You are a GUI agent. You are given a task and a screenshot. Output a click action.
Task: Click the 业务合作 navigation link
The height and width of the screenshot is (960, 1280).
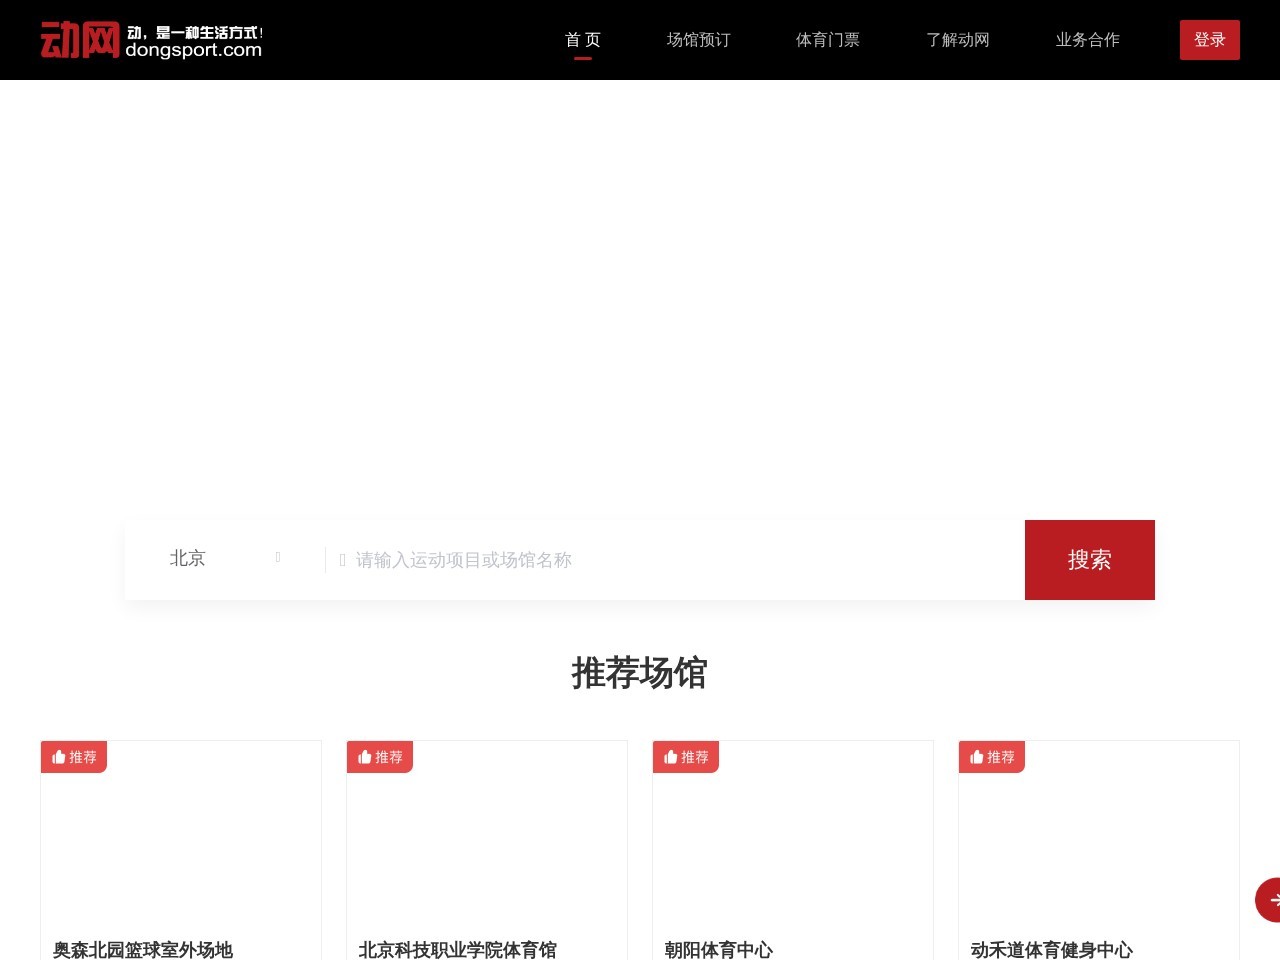(1087, 40)
